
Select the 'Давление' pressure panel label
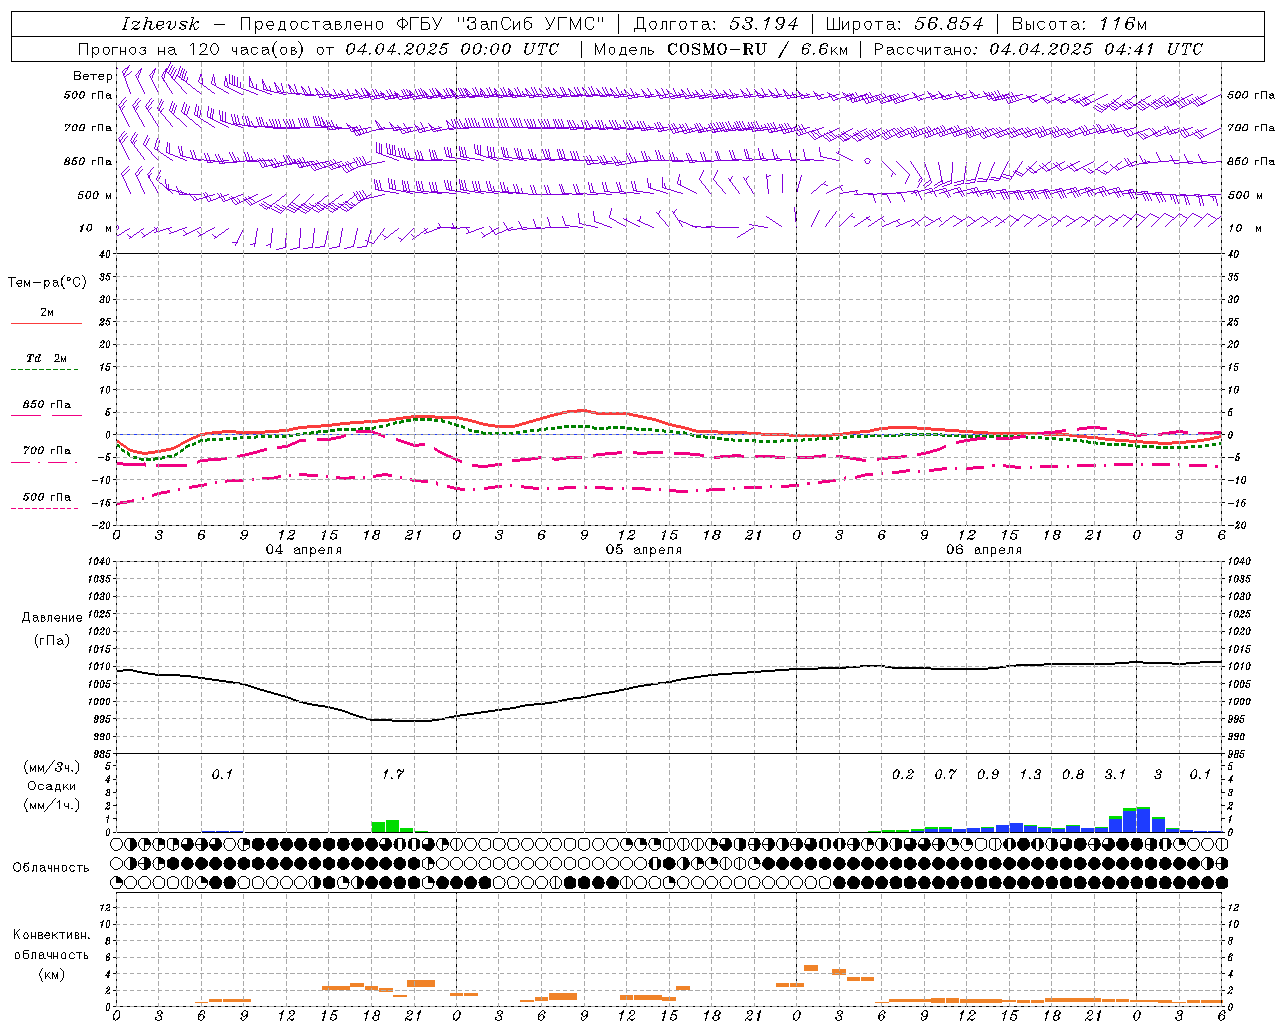pos(52,618)
